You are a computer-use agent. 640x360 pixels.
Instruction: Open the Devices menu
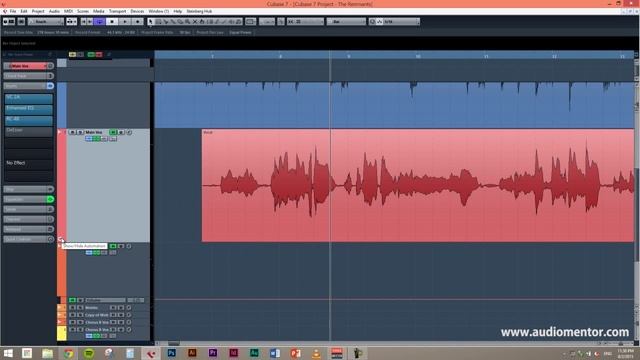point(137,11)
